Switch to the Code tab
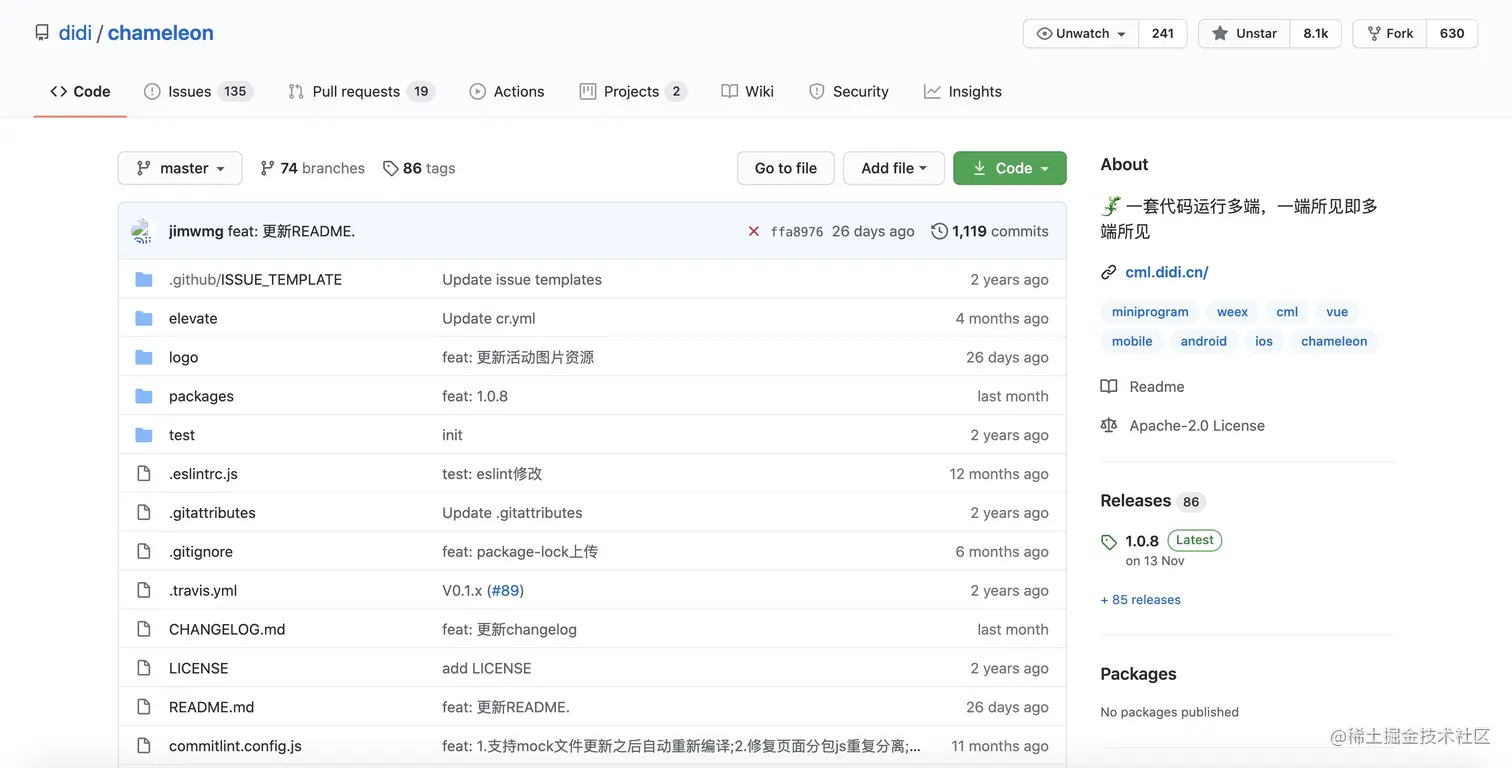 pos(80,91)
